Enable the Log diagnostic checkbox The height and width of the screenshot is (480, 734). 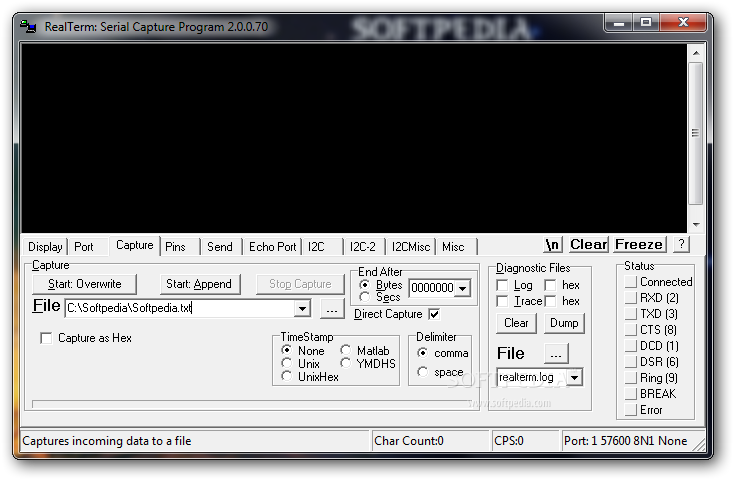[x=502, y=285]
